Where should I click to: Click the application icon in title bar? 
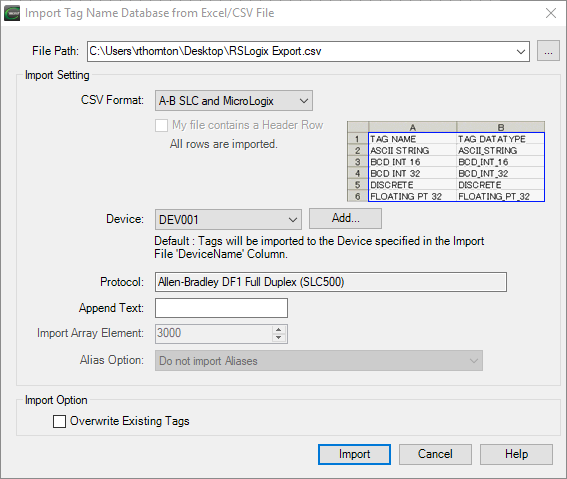pyautogui.click(x=12, y=13)
